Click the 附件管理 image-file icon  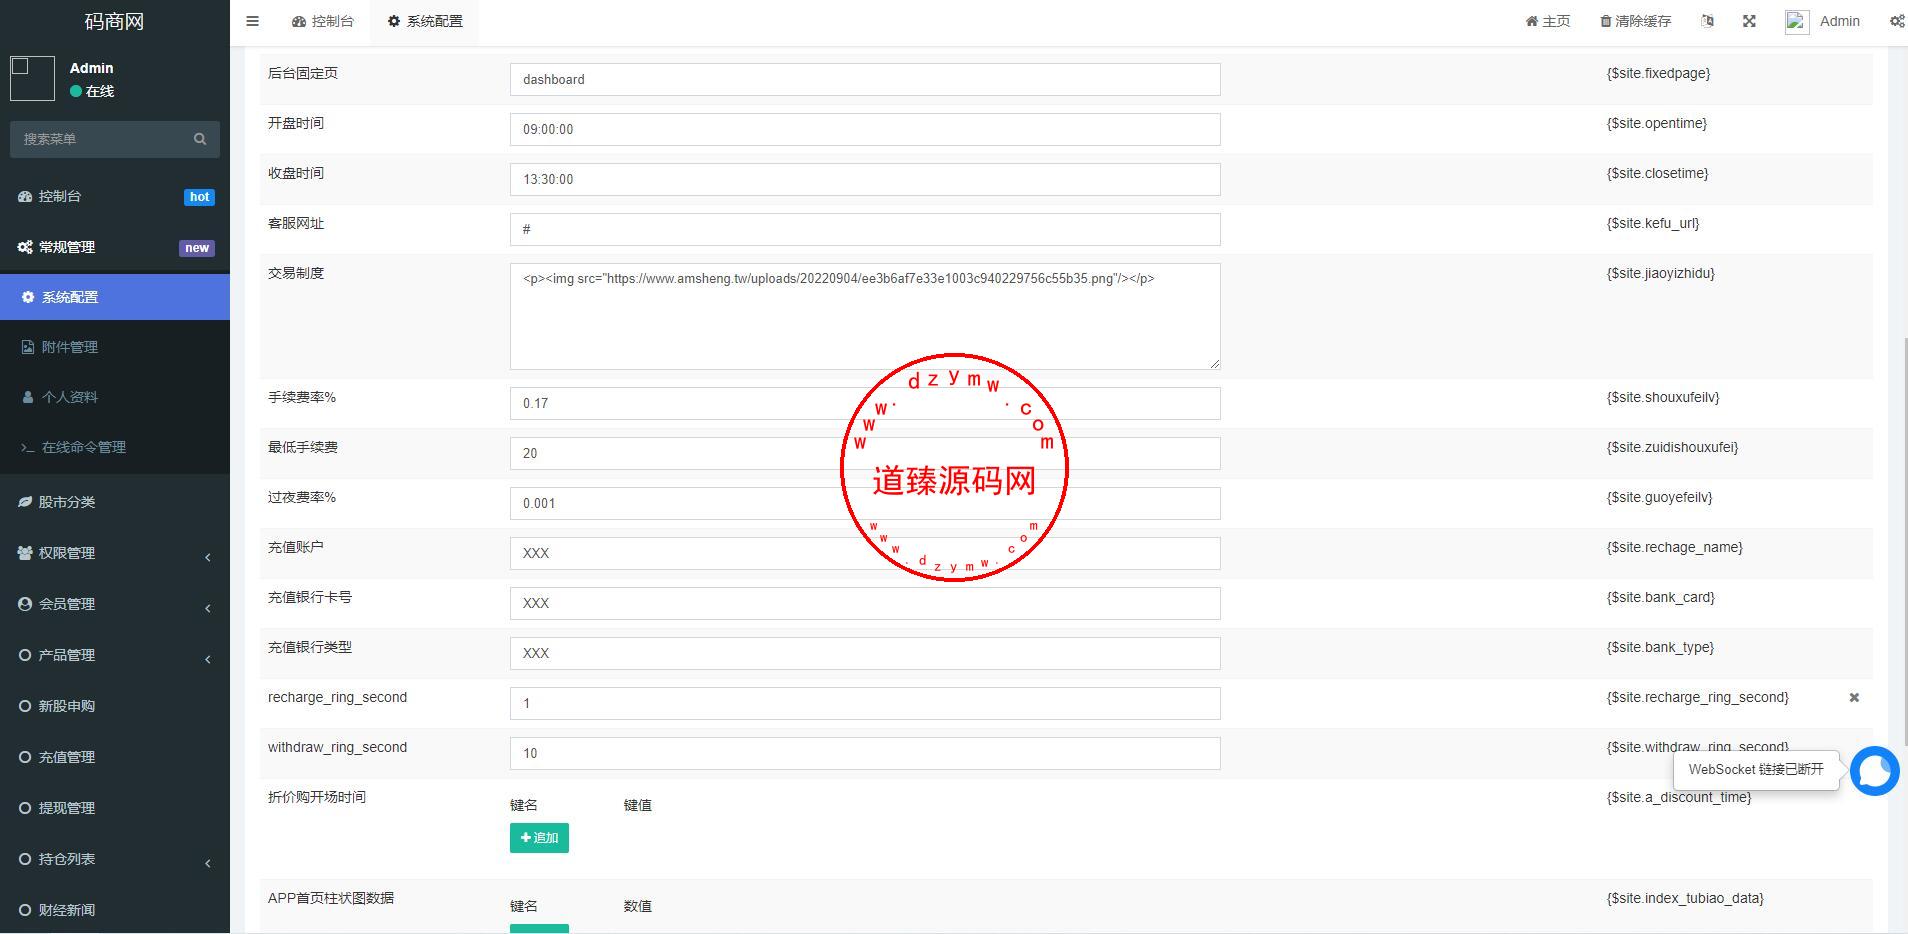[28, 347]
